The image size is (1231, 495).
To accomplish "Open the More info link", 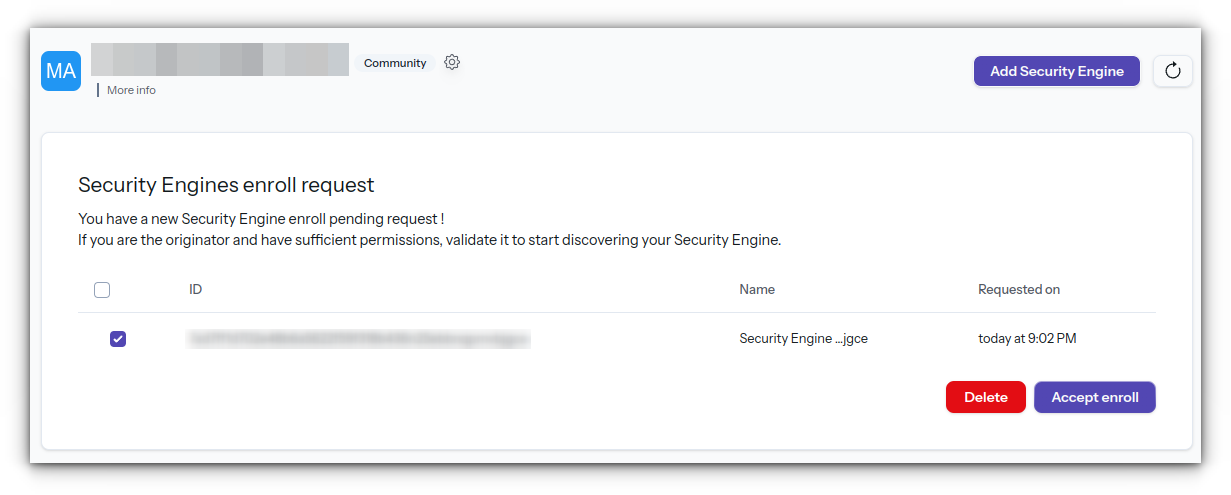I will pyautogui.click(x=131, y=90).
